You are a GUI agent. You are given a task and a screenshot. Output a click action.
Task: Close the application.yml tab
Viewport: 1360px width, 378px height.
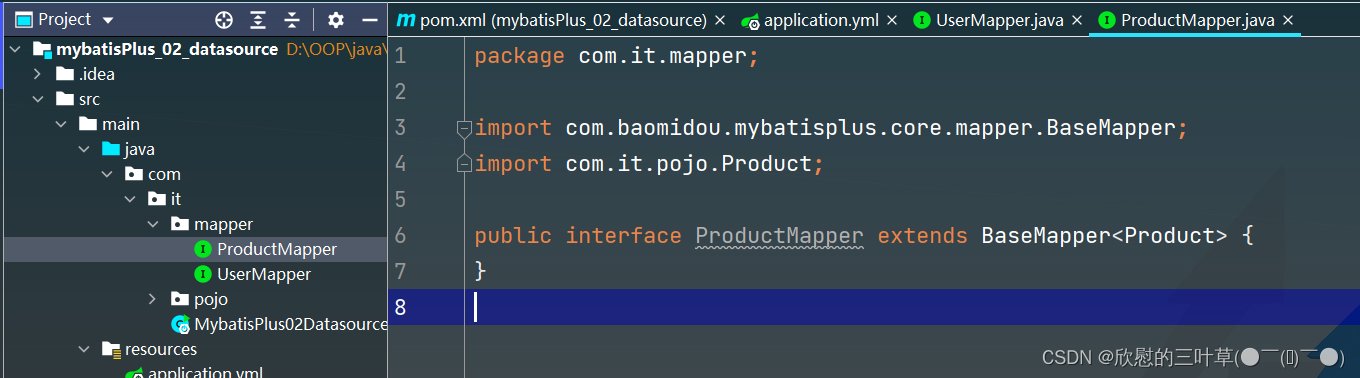pos(892,20)
